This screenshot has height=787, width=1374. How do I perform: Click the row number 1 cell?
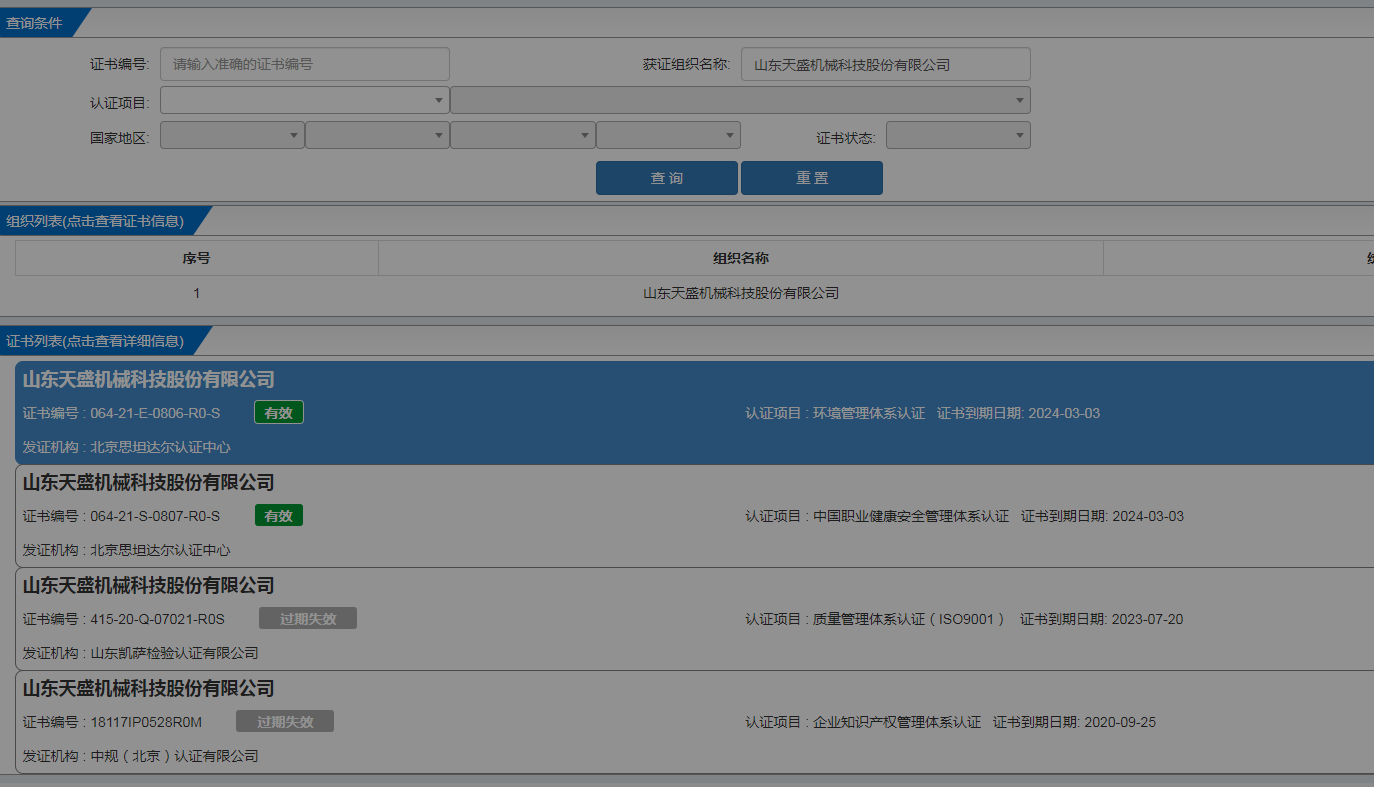pyautogui.click(x=196, y=293)
